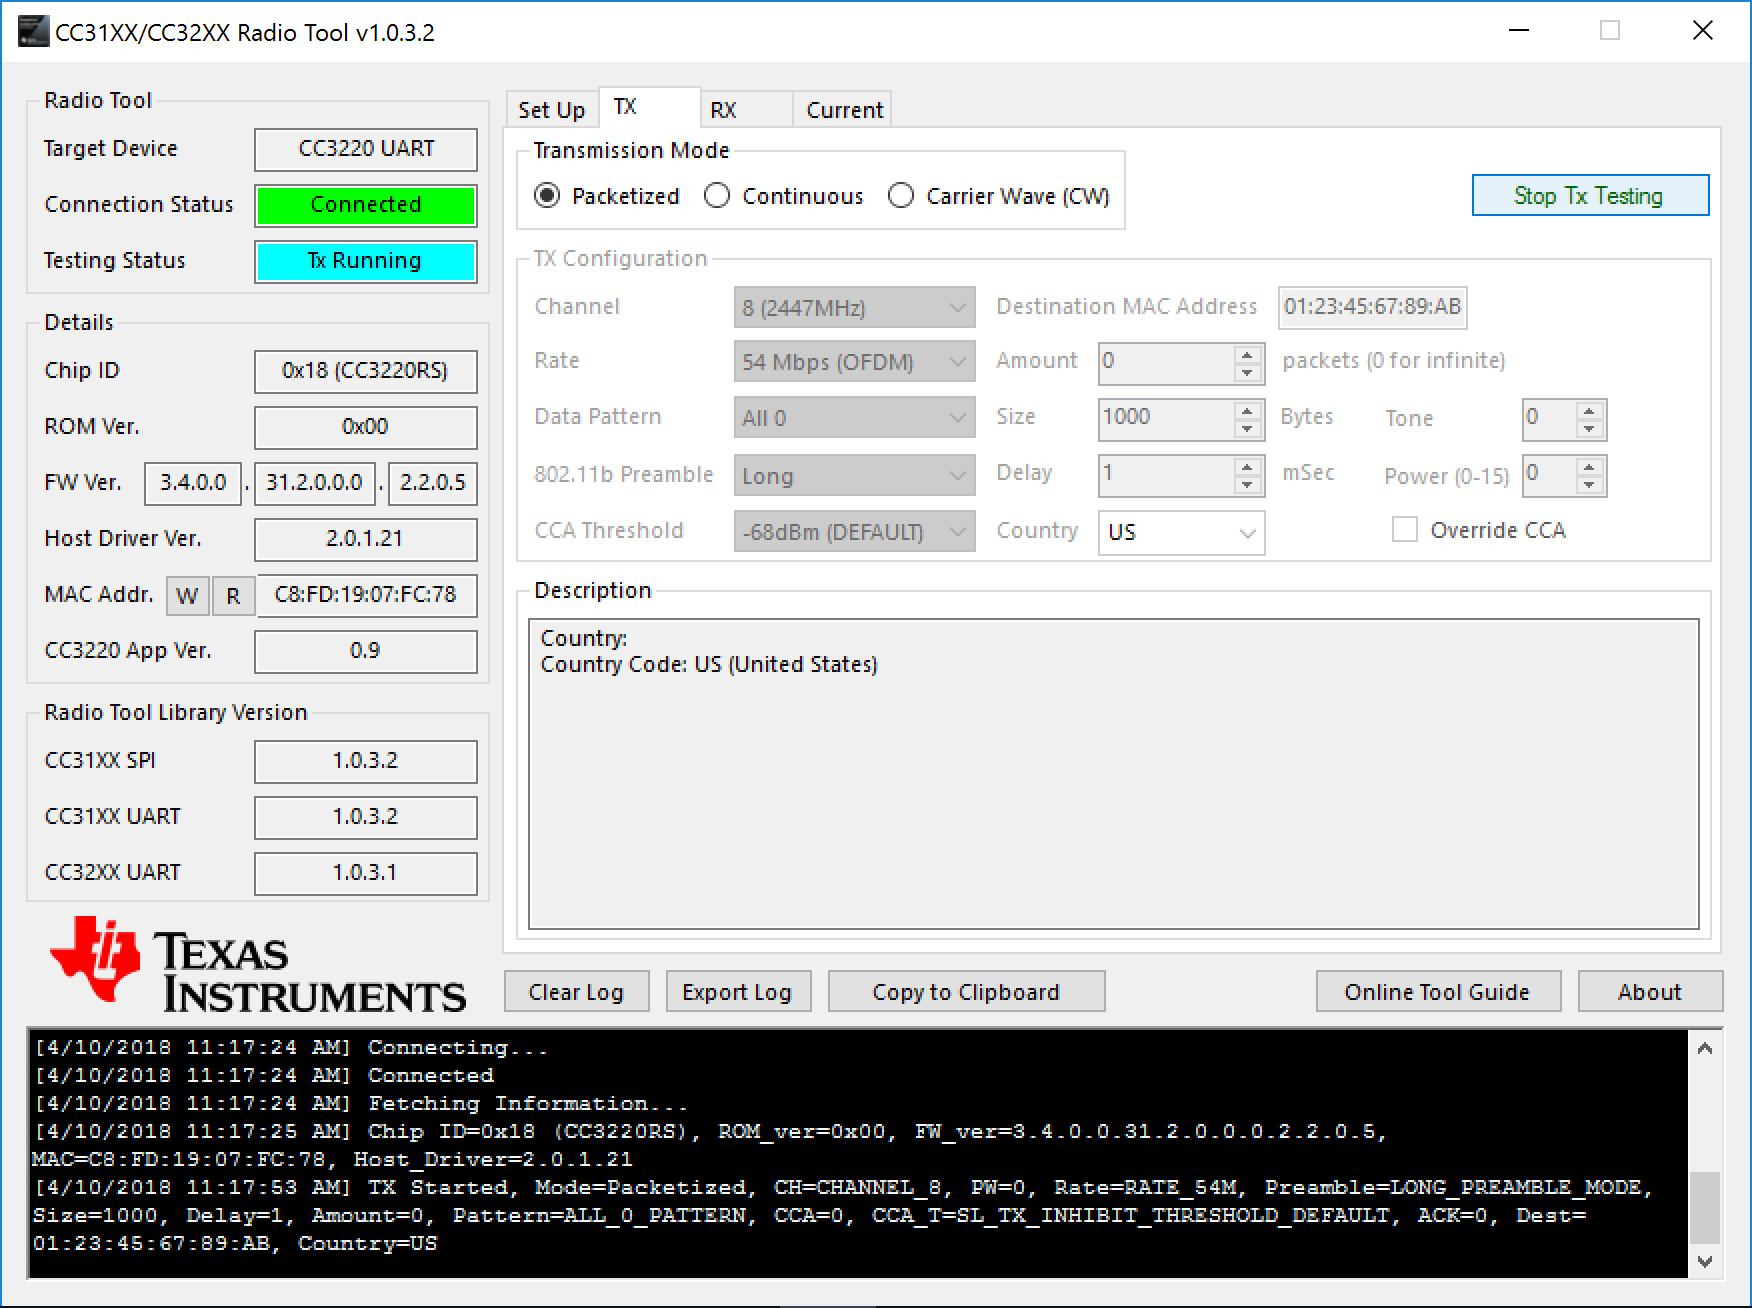Decrease the Power (0-15) spinner
This screenshot has height=1308, width=1752.
point(1590,485)
